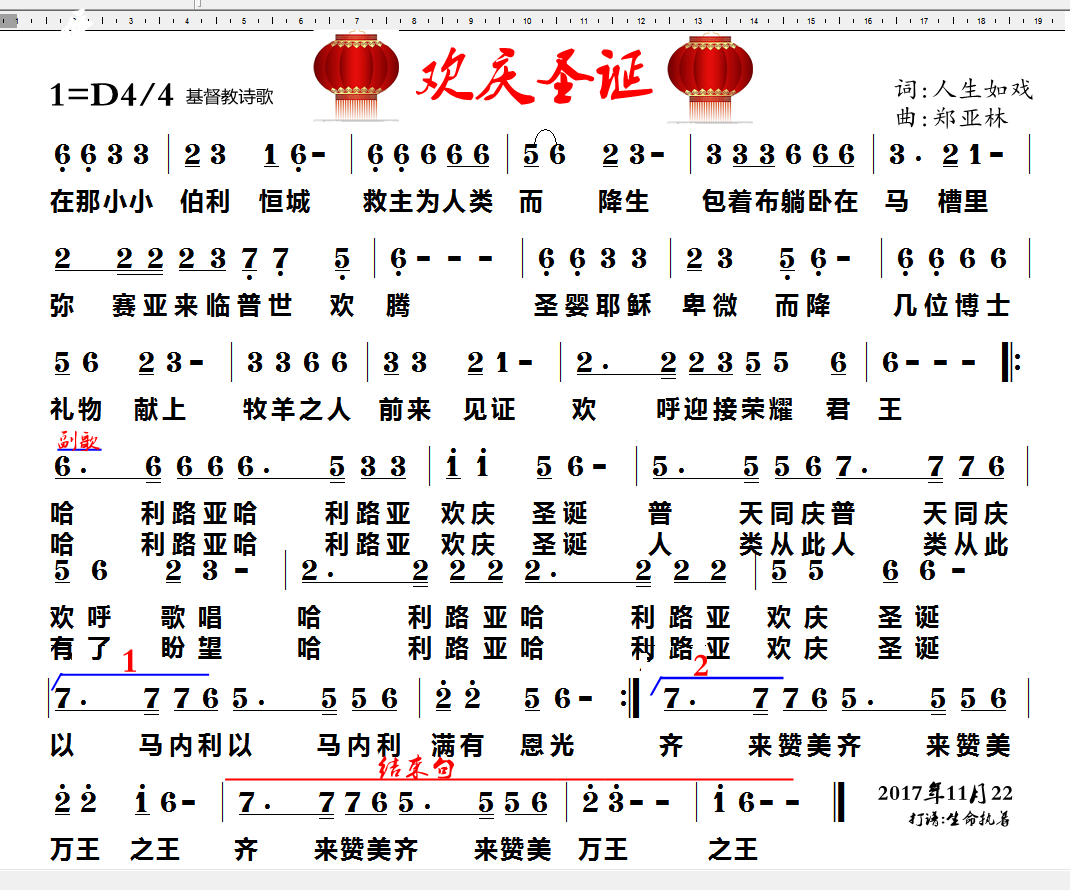The image size is (1070, 890).
Task: Click the red first-ending number 1
Action: click(x=130, y=661)
